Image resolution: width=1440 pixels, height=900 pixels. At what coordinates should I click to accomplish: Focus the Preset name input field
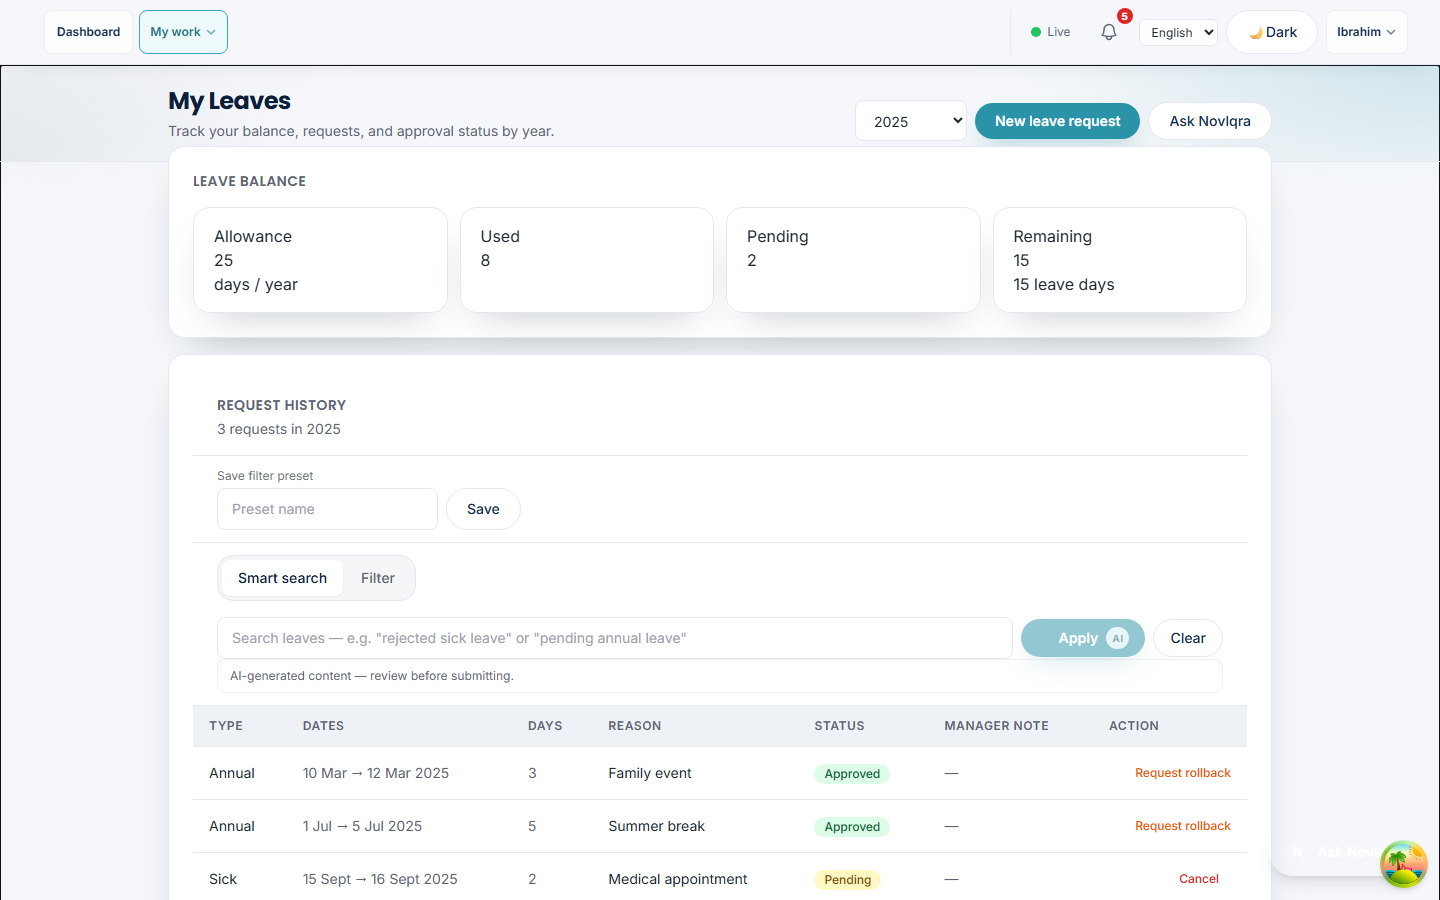click(x=327, y=509)
